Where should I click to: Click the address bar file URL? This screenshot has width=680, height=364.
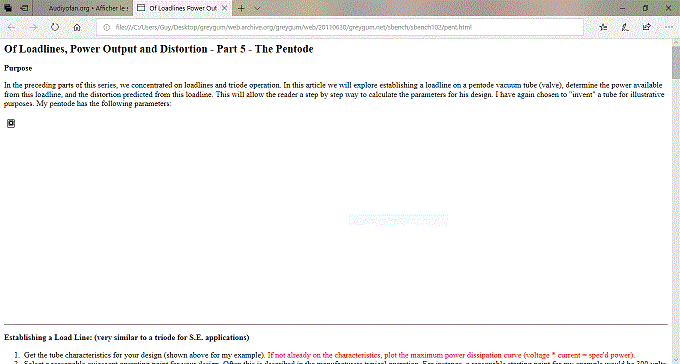(294, 27)
